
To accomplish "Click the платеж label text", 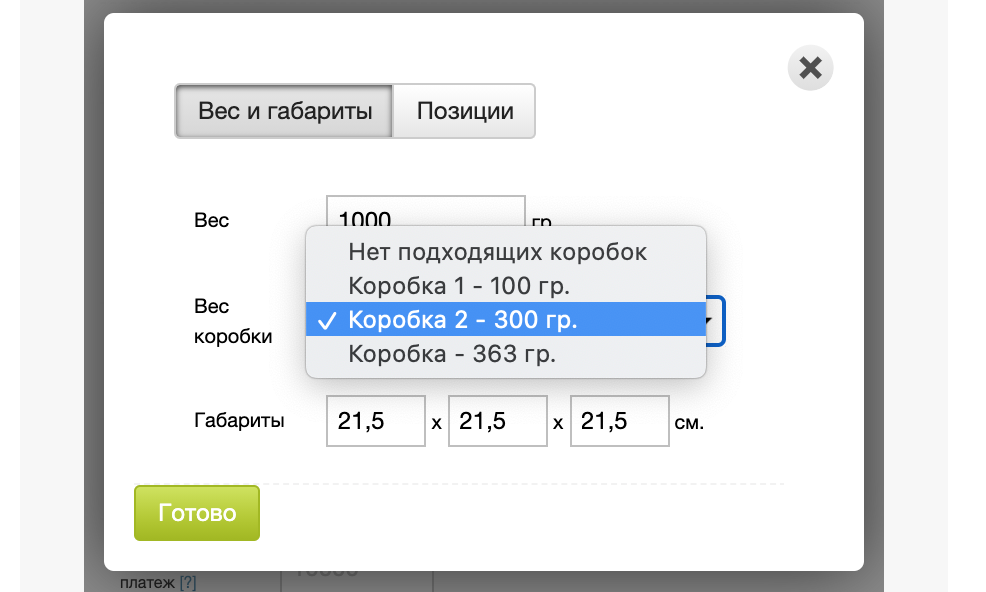I will (146, 582).
